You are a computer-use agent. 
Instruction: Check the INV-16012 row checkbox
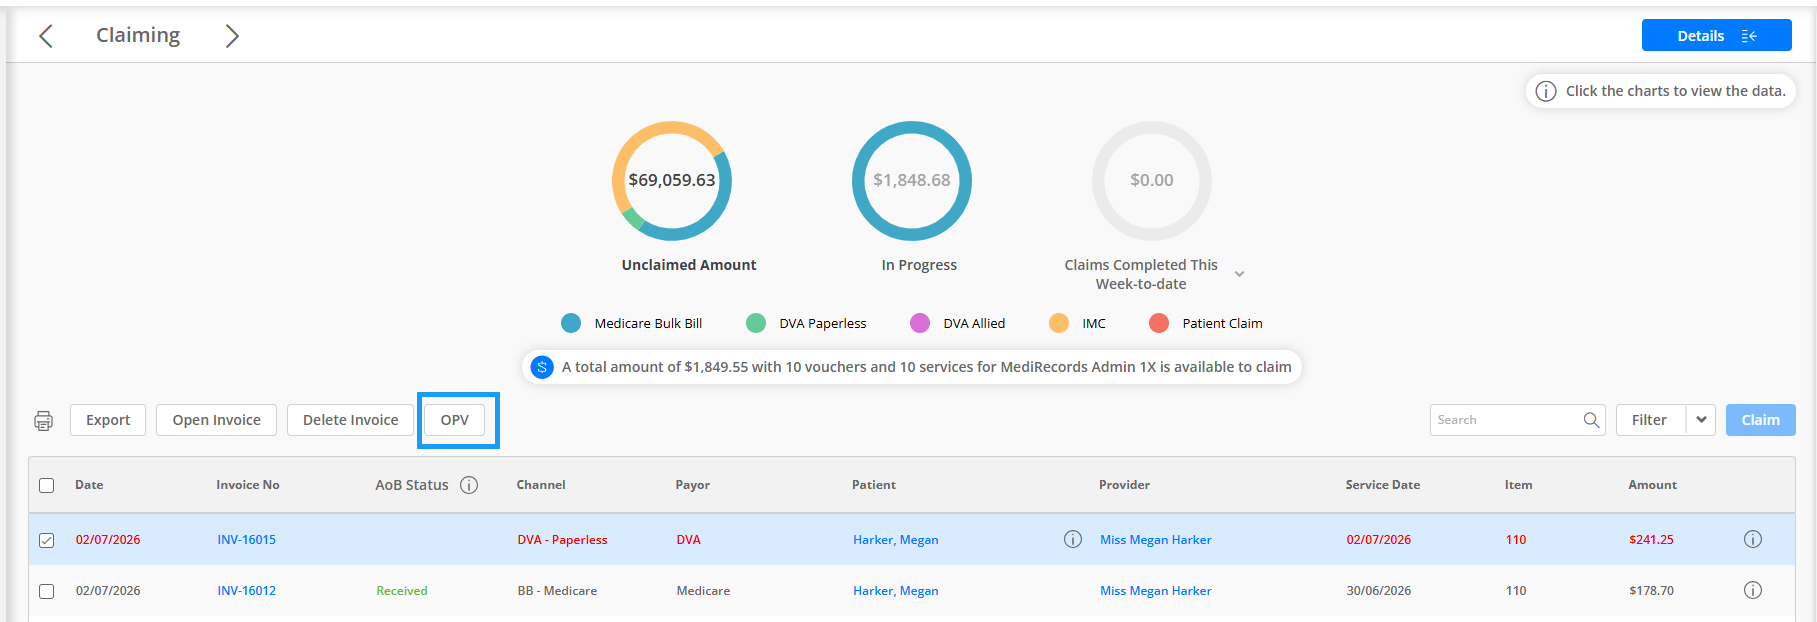[47, 591]
